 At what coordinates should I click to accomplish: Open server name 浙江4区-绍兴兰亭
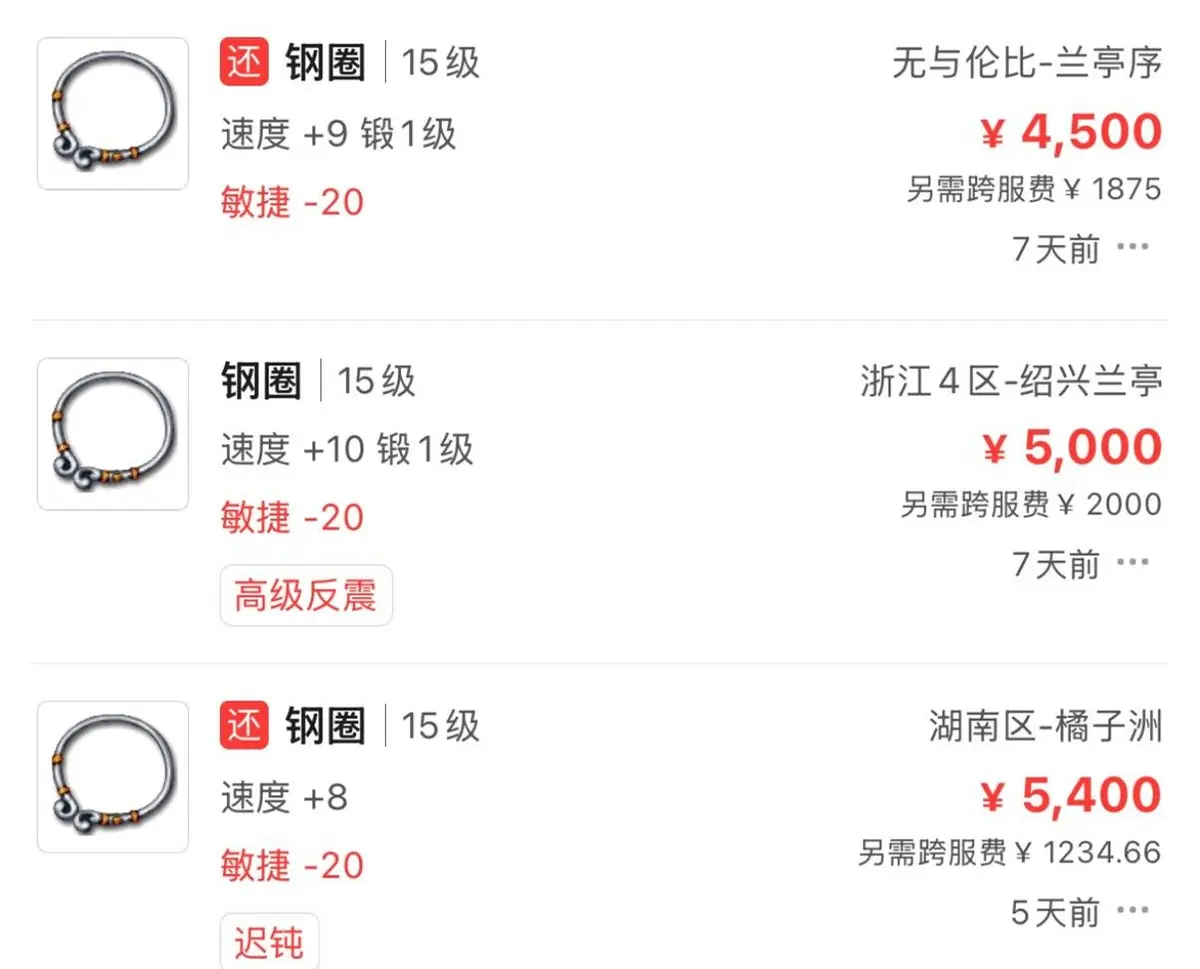[x=1012, y=381]
